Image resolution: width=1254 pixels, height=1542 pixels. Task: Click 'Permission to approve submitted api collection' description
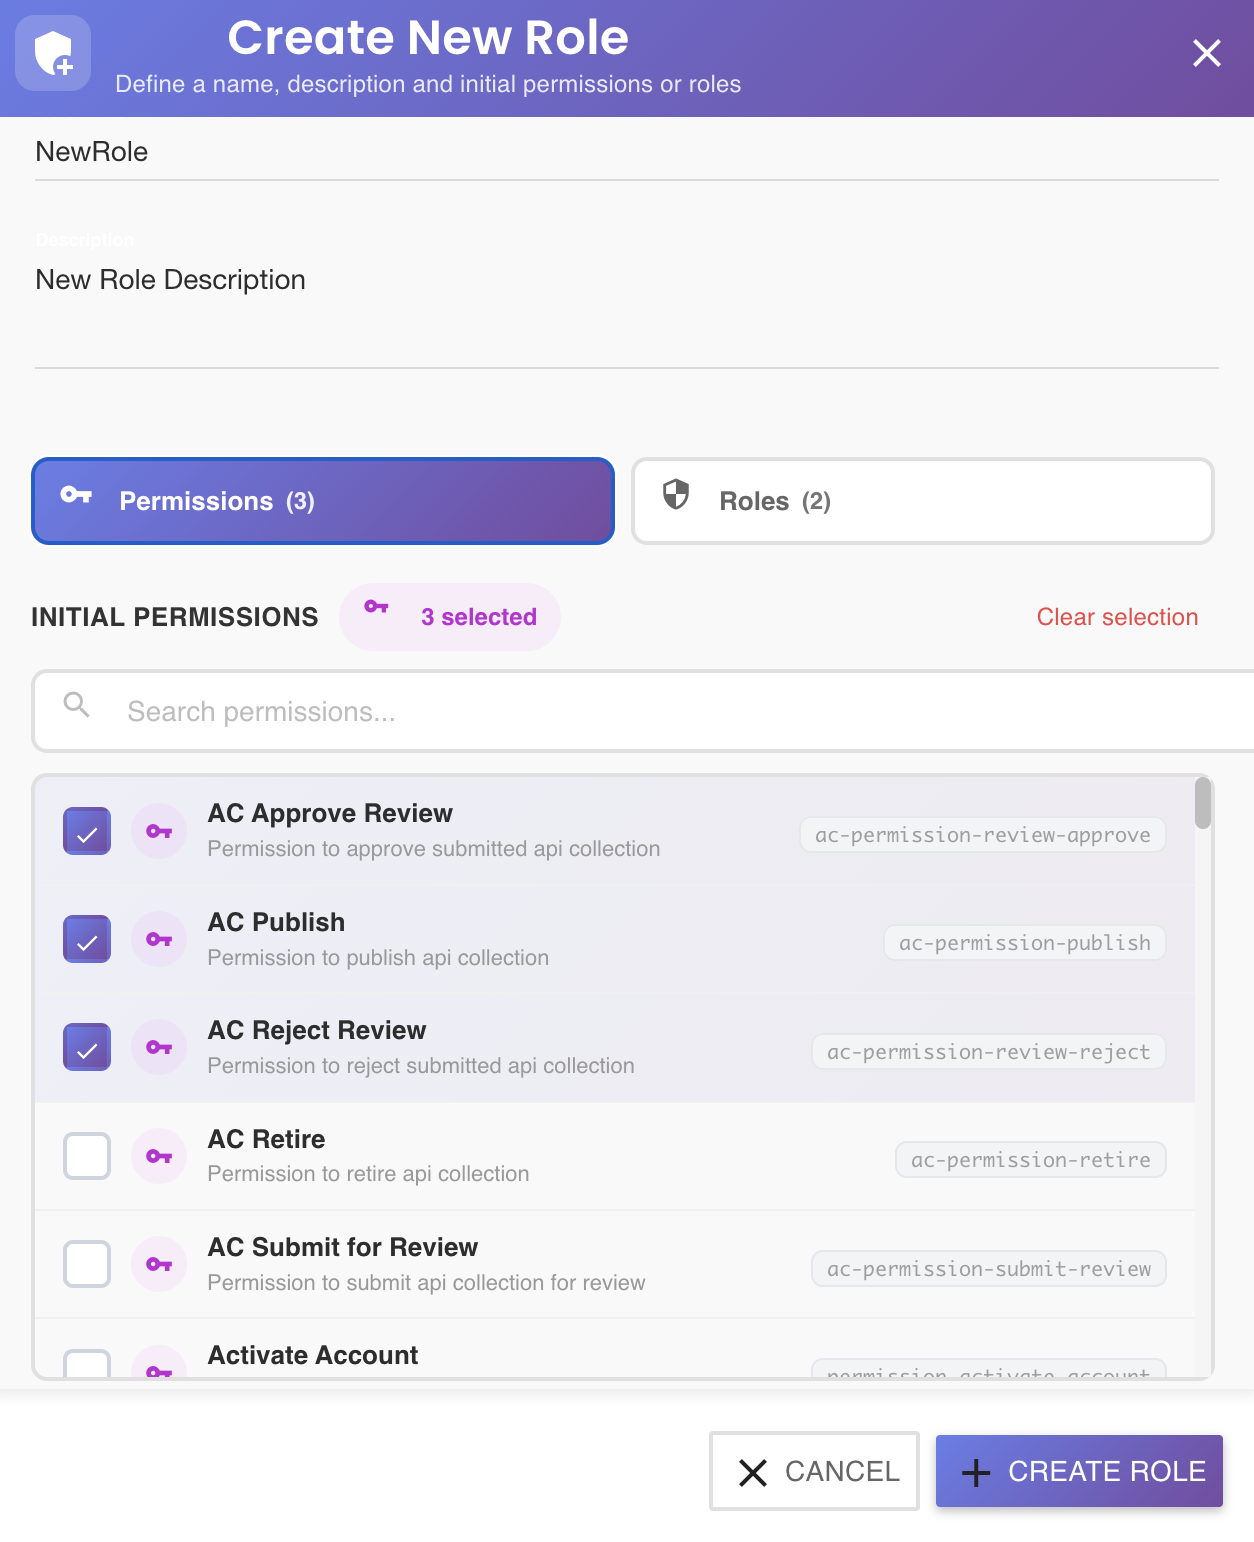(434, 849)
